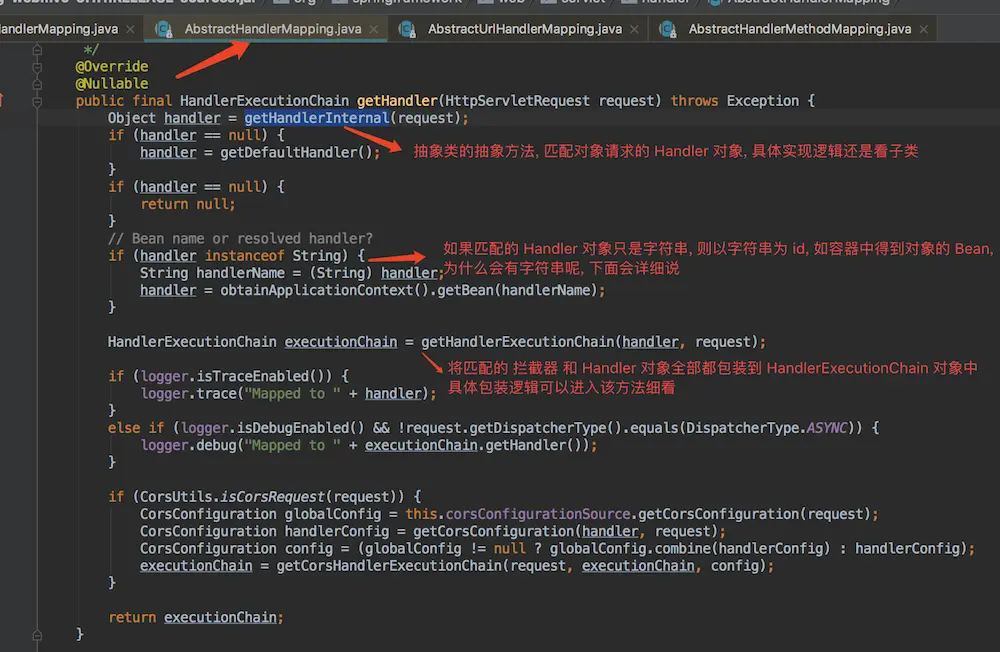Image resolution: width=1000 pixels, height=652 pixels.
Task: Click the AbstractHandlerMapping.java class file icon
Action: (165, 29)
